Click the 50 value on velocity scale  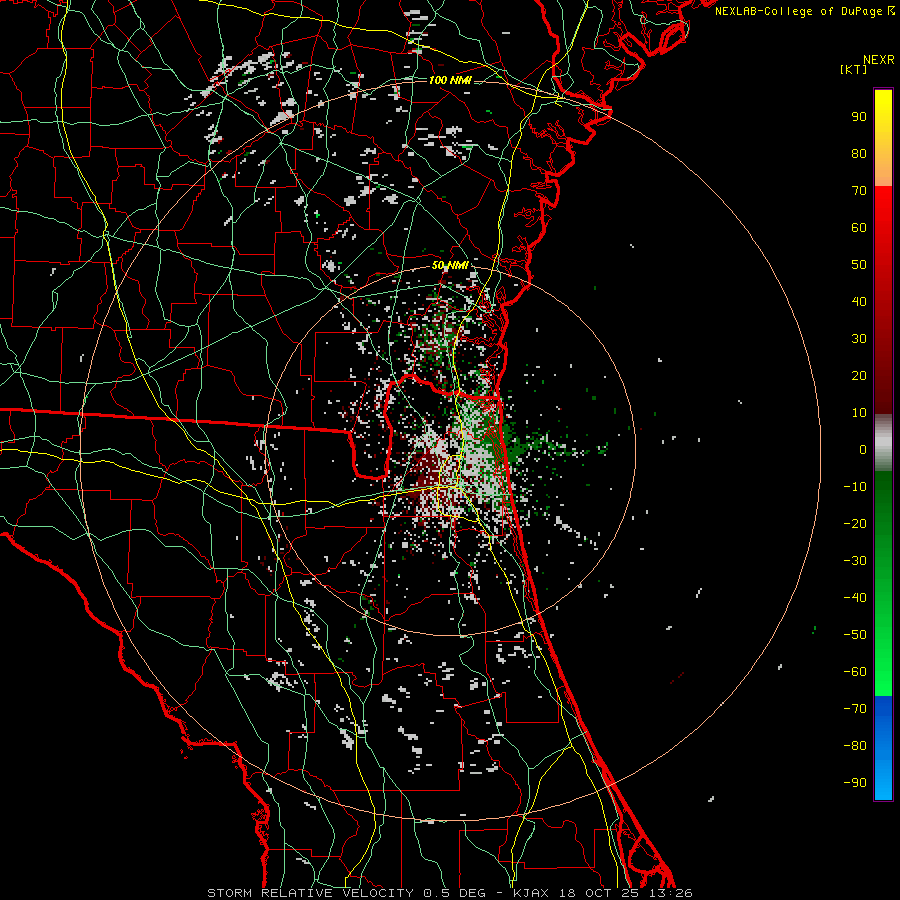click(x=859, y=265)
